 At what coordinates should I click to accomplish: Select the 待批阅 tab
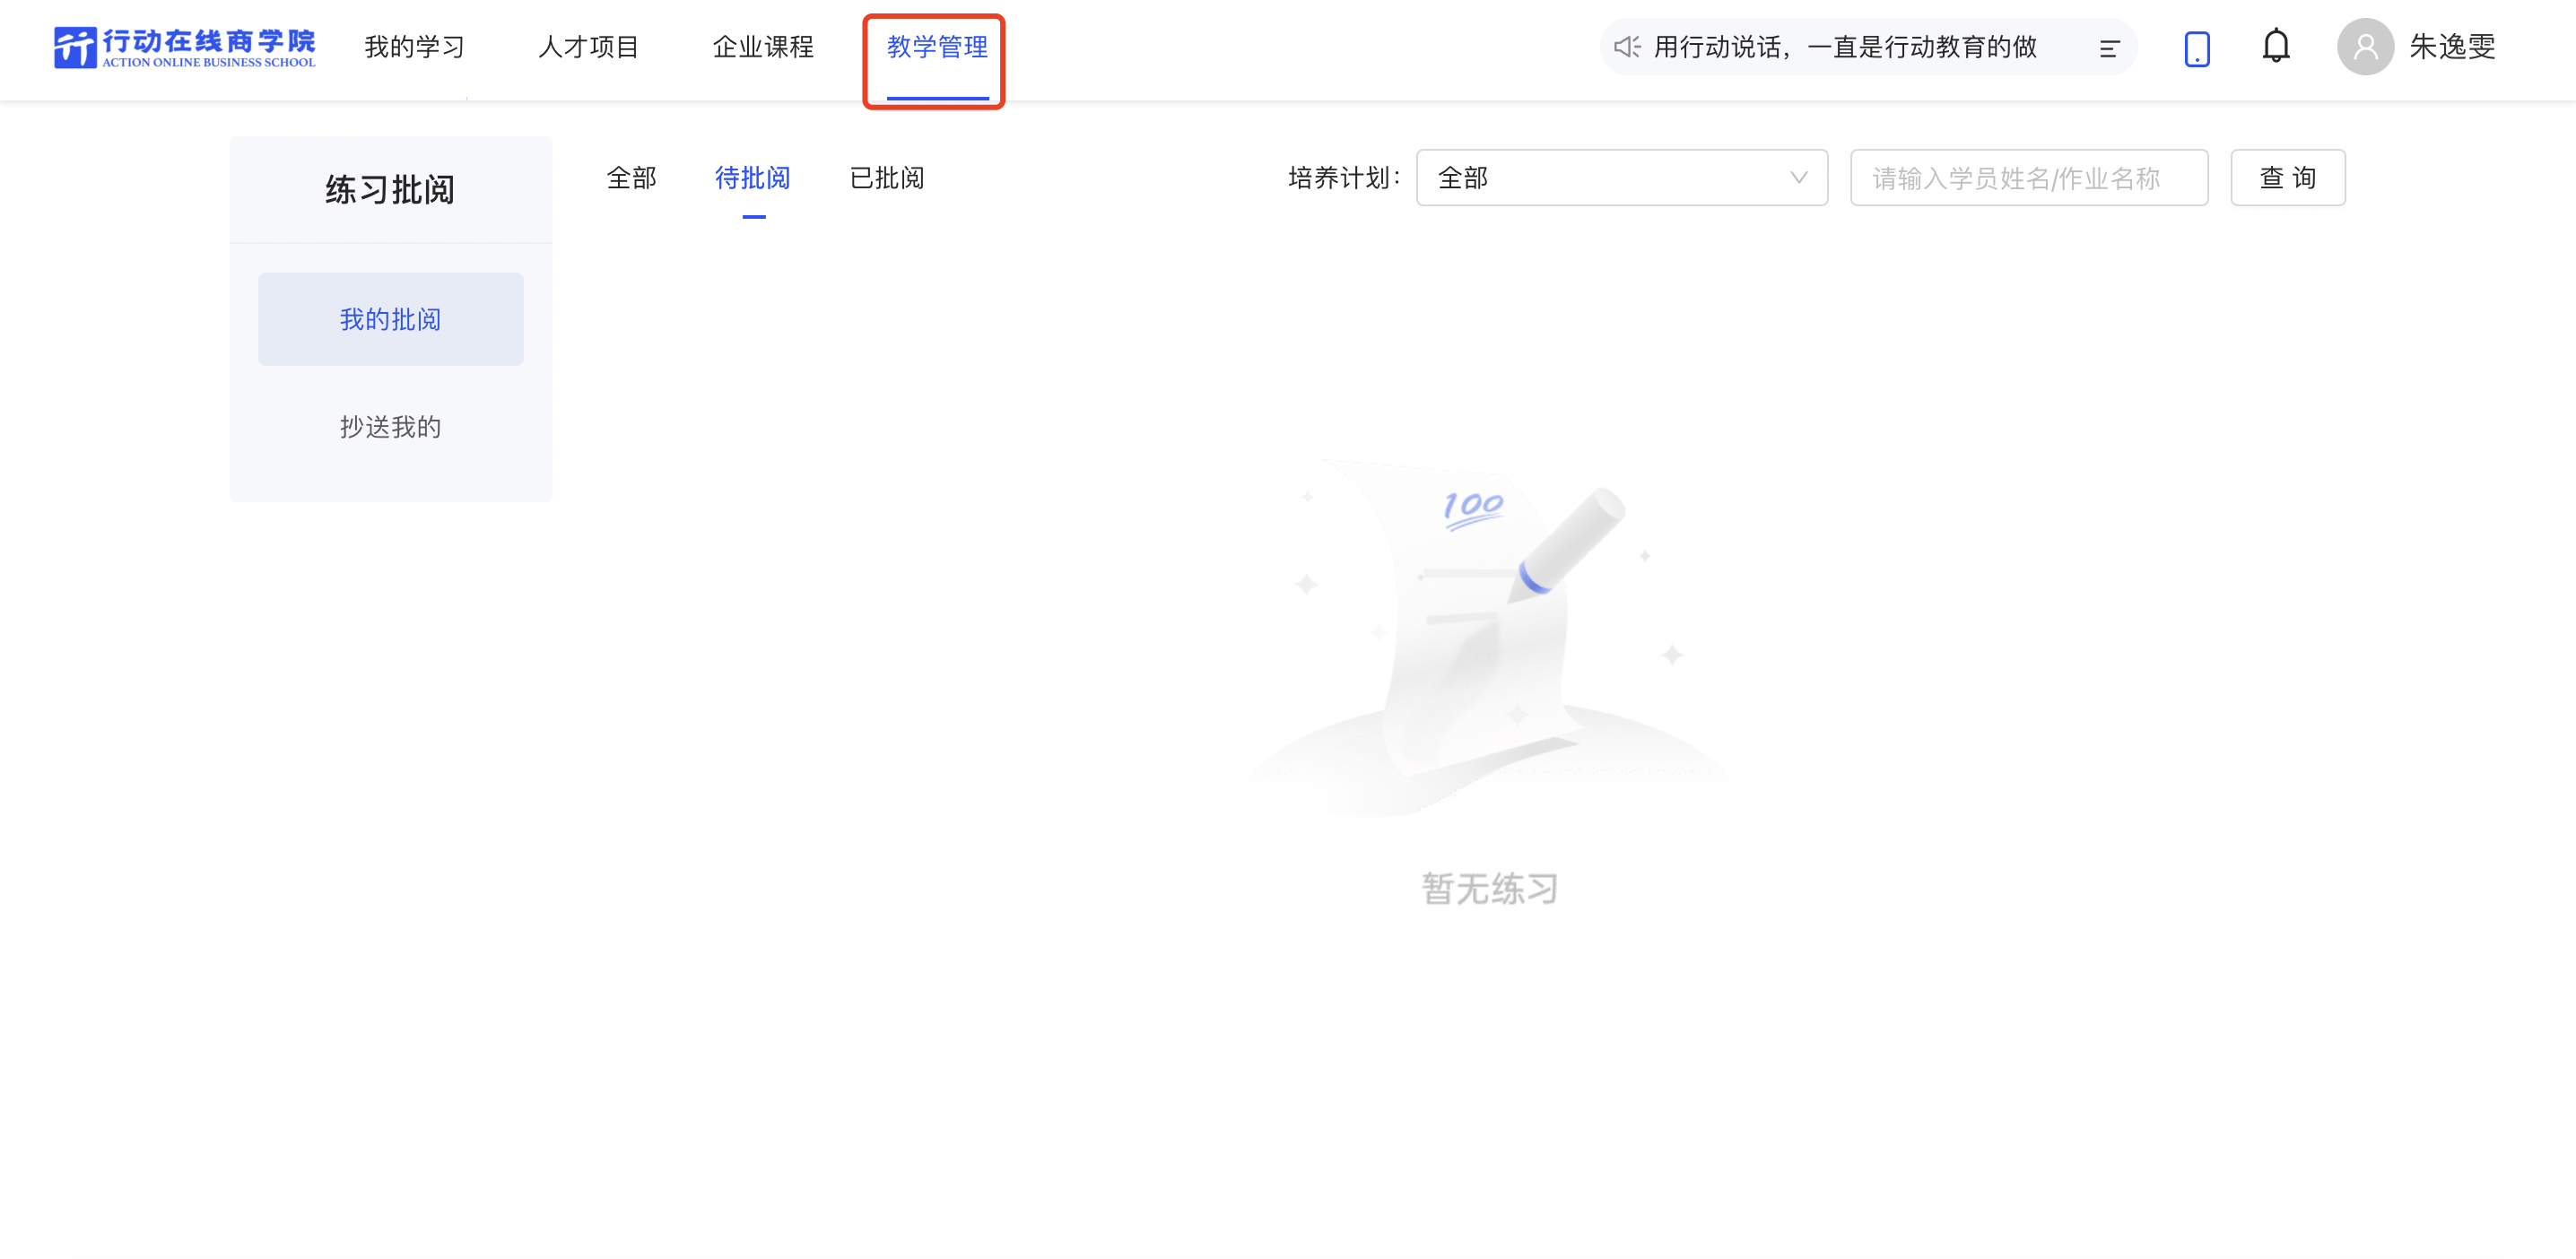pyautogui.click(x=753, y=178)
